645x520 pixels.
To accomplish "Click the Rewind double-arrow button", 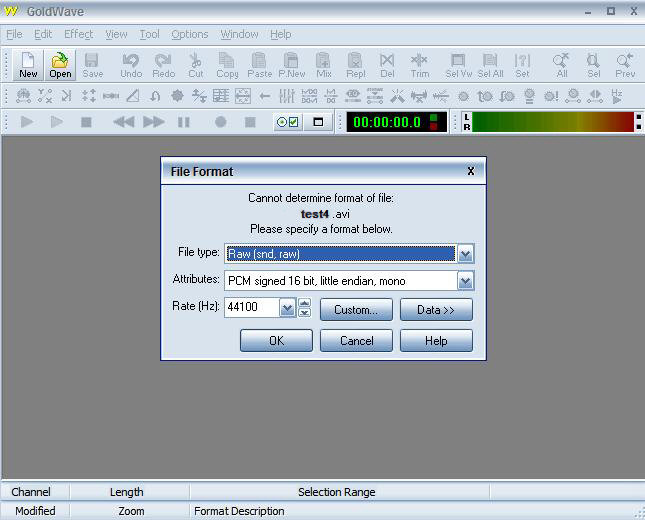I will [x=123, y=122].
